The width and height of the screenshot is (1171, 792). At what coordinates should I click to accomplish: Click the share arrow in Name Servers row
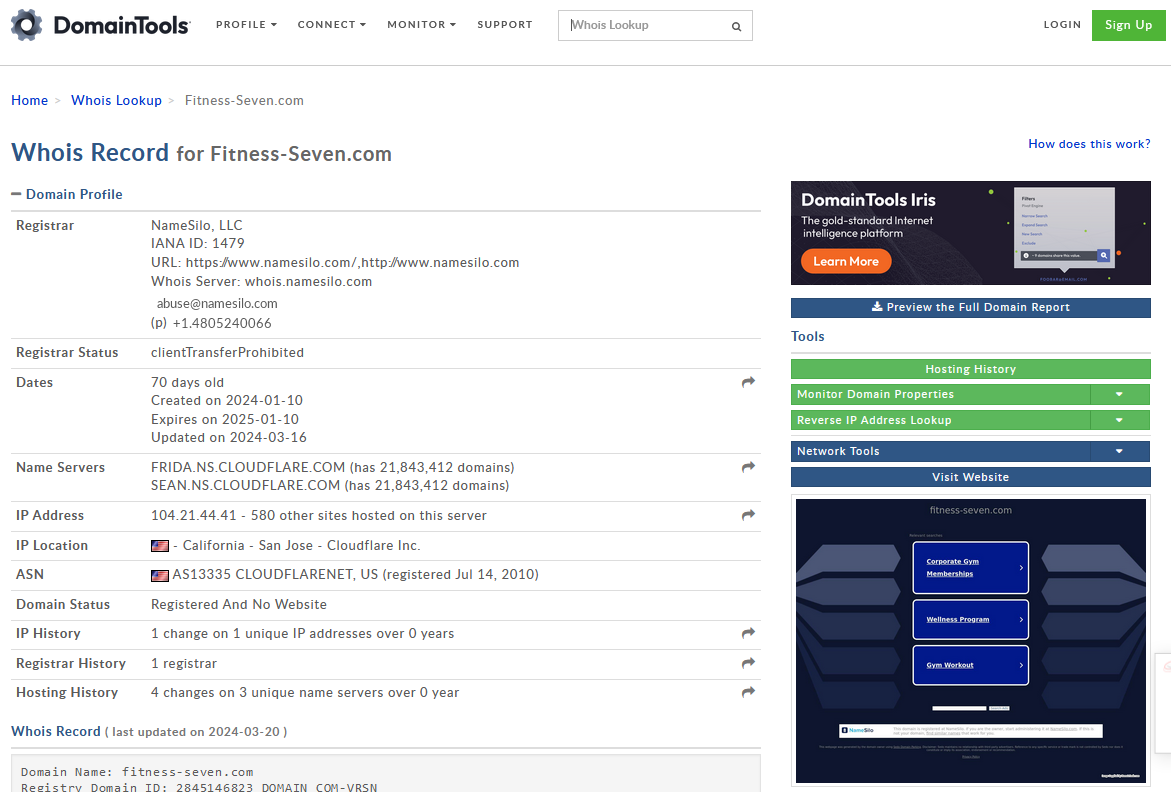(x=748, y=467)
